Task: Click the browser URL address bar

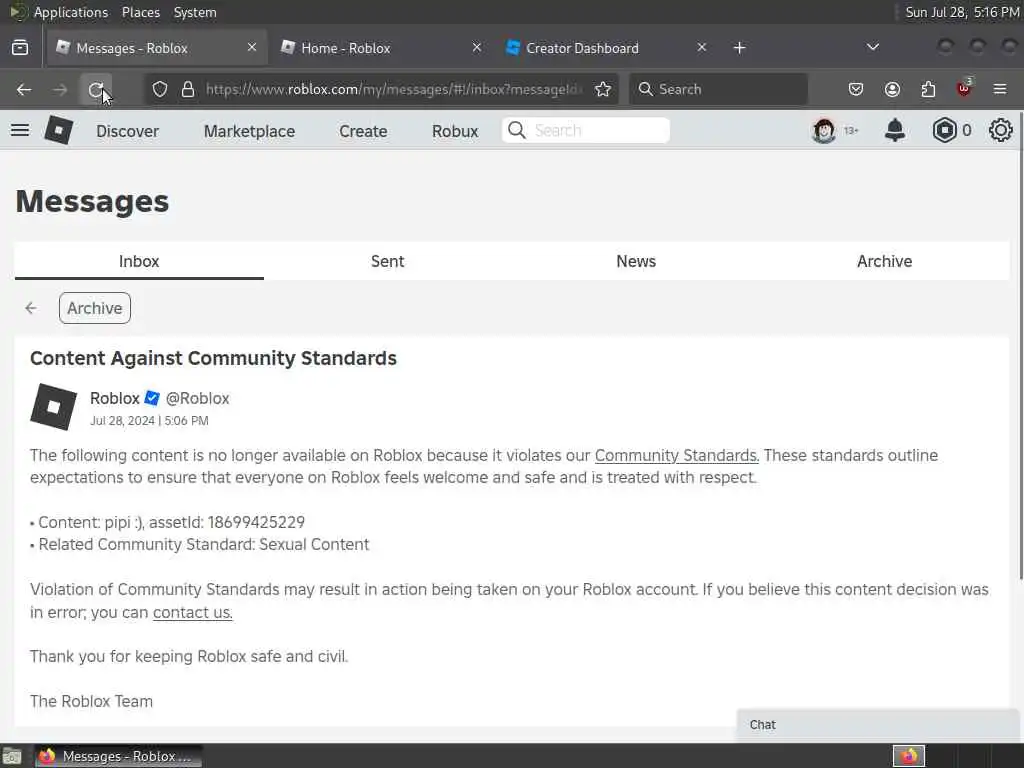Action: [392, 89]
